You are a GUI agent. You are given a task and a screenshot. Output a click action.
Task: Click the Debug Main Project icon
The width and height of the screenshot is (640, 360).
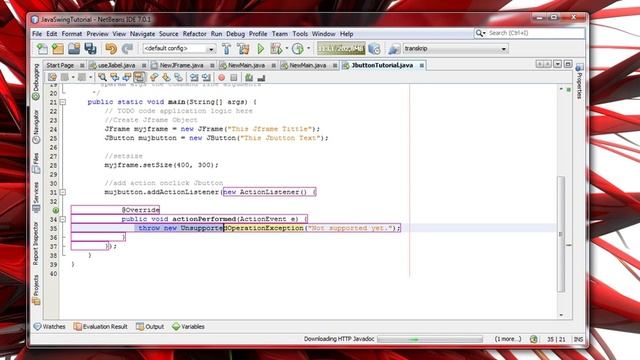(x=276, y=49)
